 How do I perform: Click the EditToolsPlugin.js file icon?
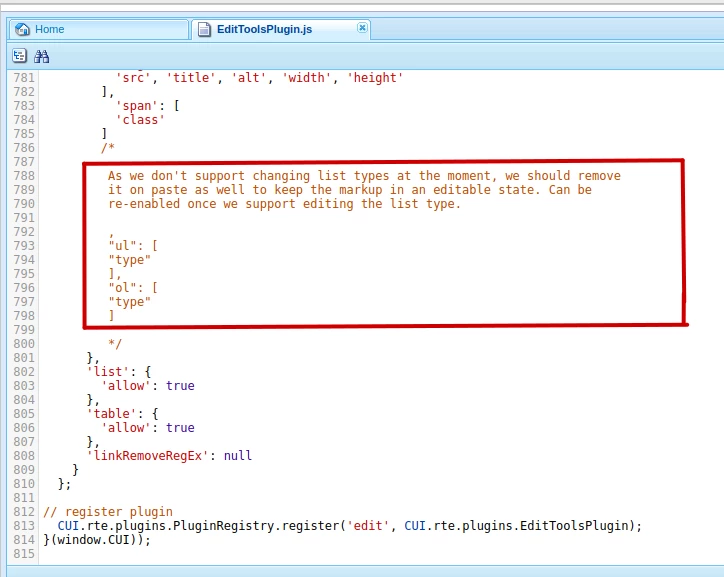pos(204,30)
